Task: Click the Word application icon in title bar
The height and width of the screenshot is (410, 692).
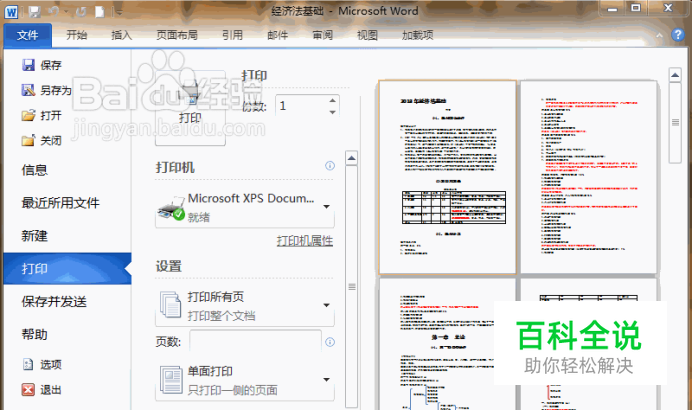Action: coord(11,12)
